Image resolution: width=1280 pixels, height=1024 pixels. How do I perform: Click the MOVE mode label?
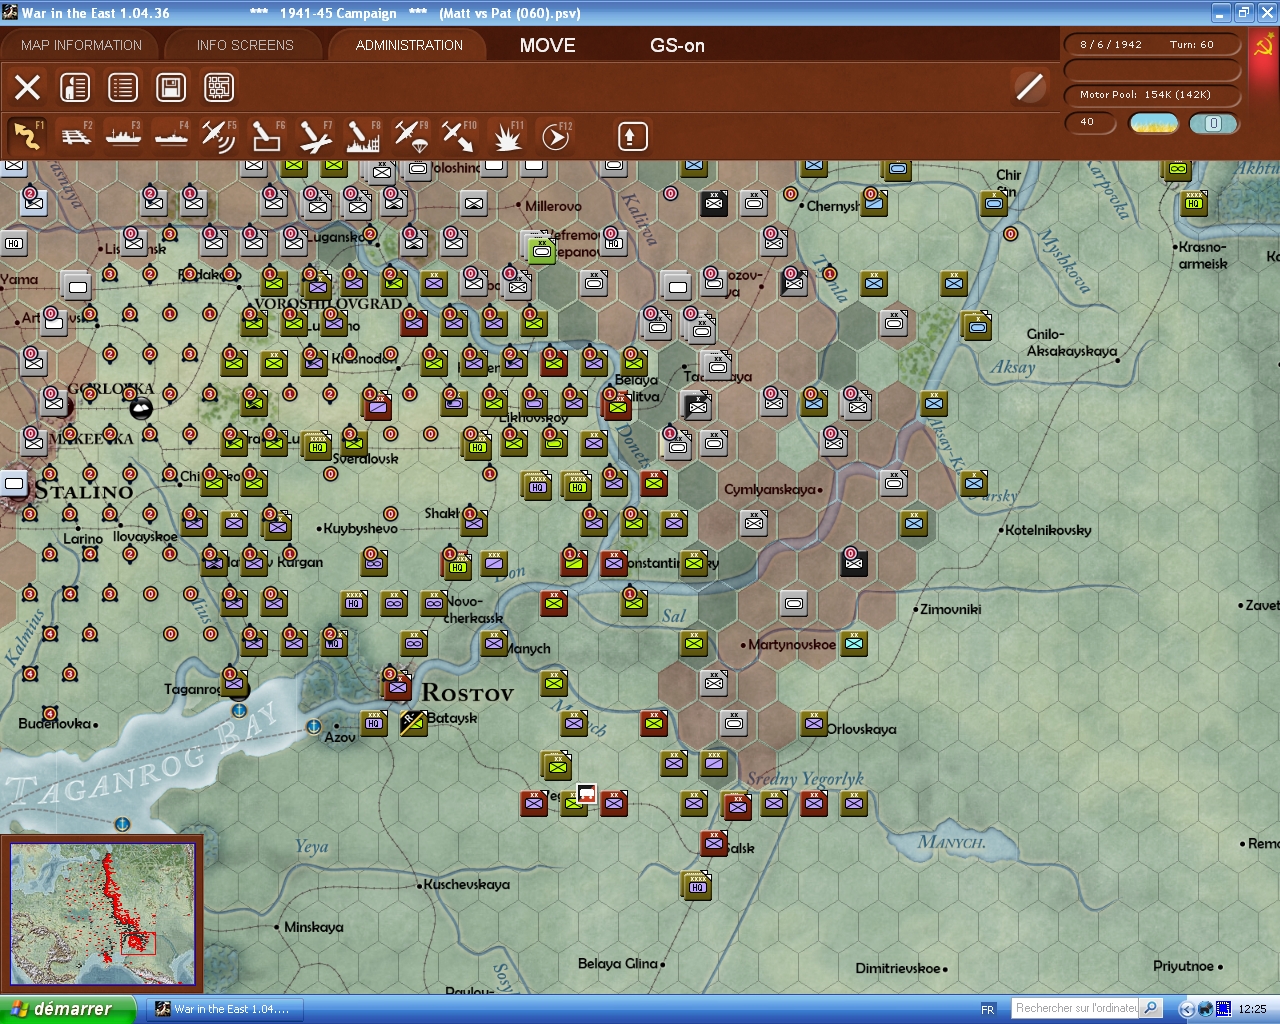[x=548, y=45]
